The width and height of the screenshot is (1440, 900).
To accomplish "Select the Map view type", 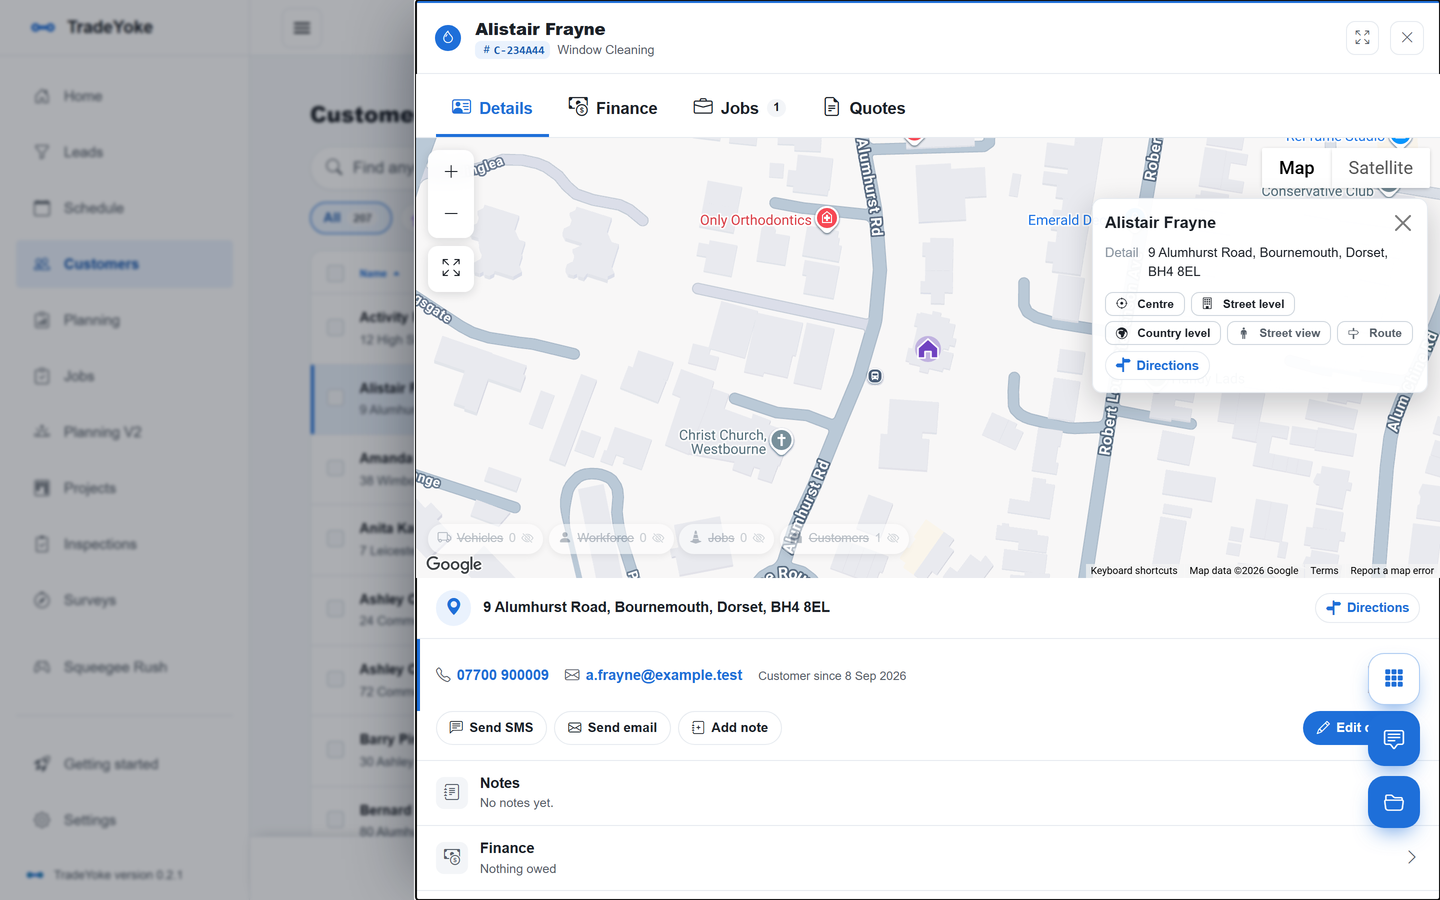I will click(x=1296, y=168).
